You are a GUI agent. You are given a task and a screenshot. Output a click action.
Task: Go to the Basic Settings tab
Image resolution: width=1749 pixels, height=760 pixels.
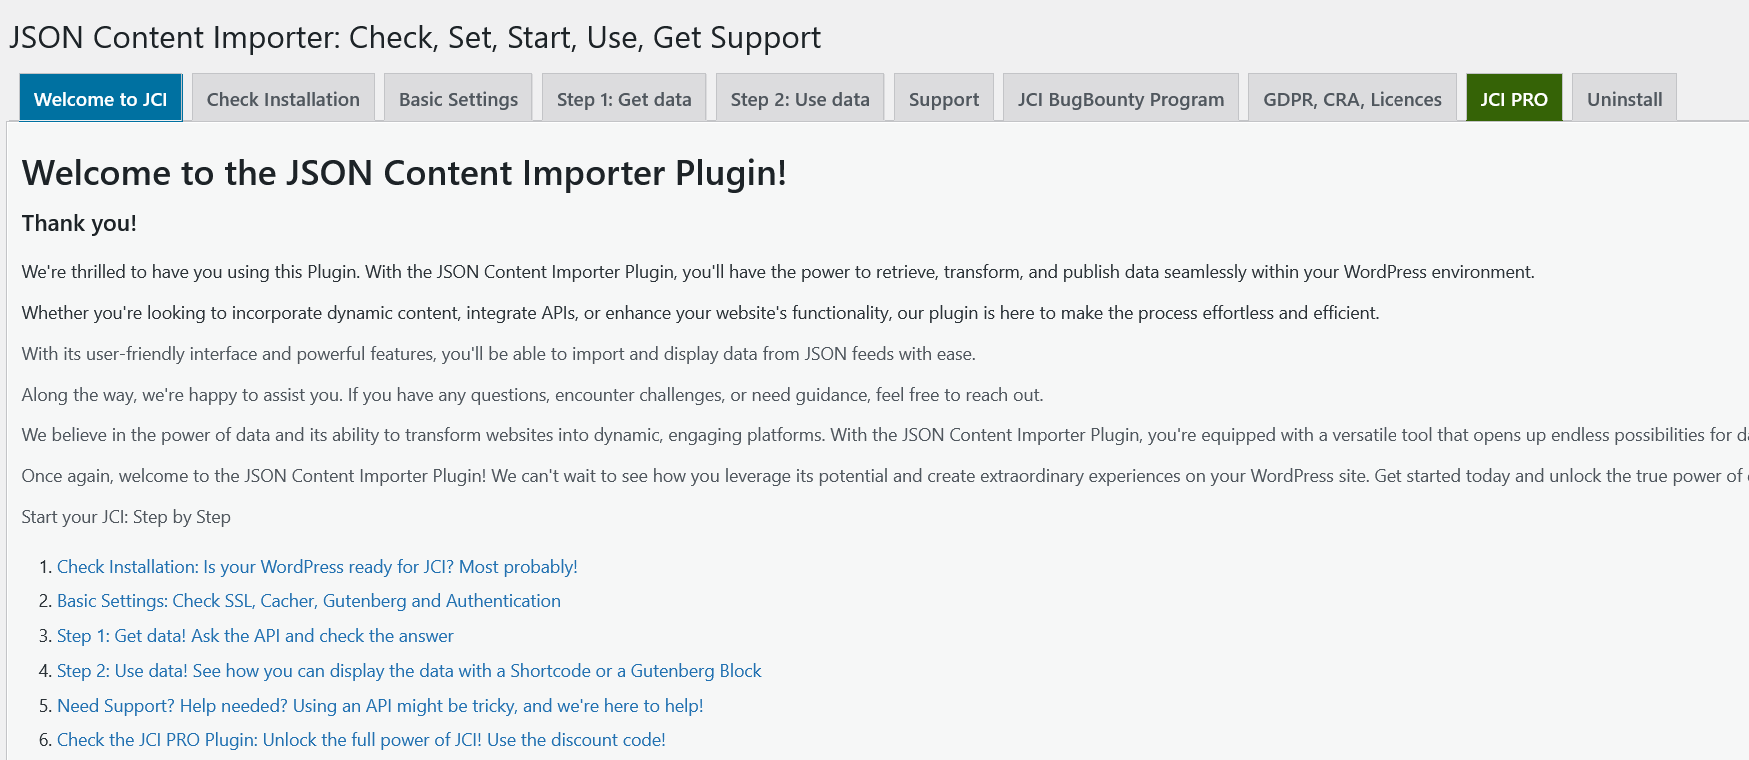pos(458,99)
